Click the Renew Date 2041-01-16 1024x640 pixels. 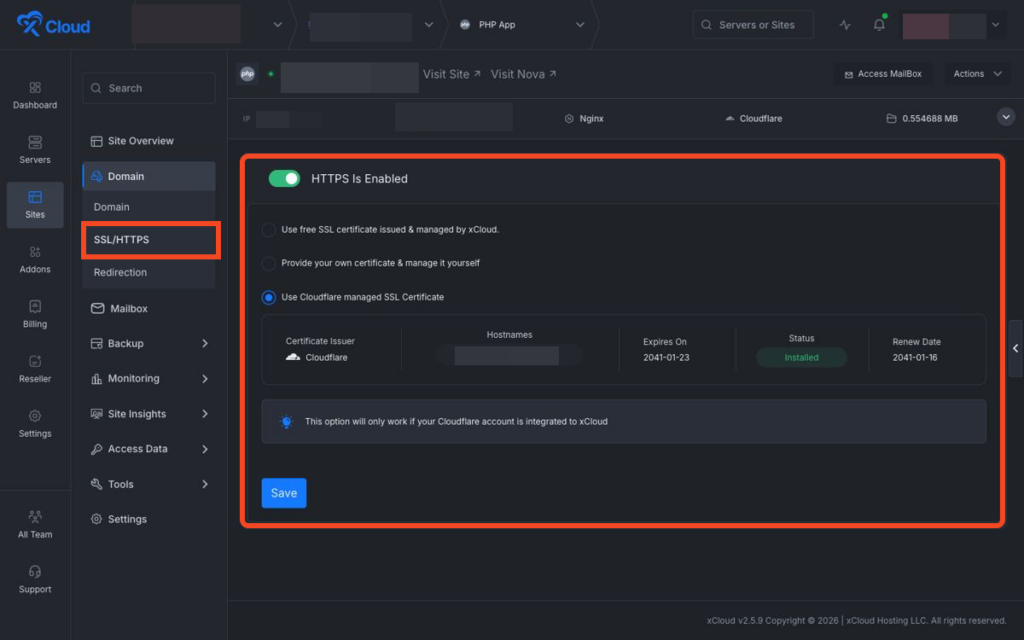pyautogui.click(x=915, y=357)
